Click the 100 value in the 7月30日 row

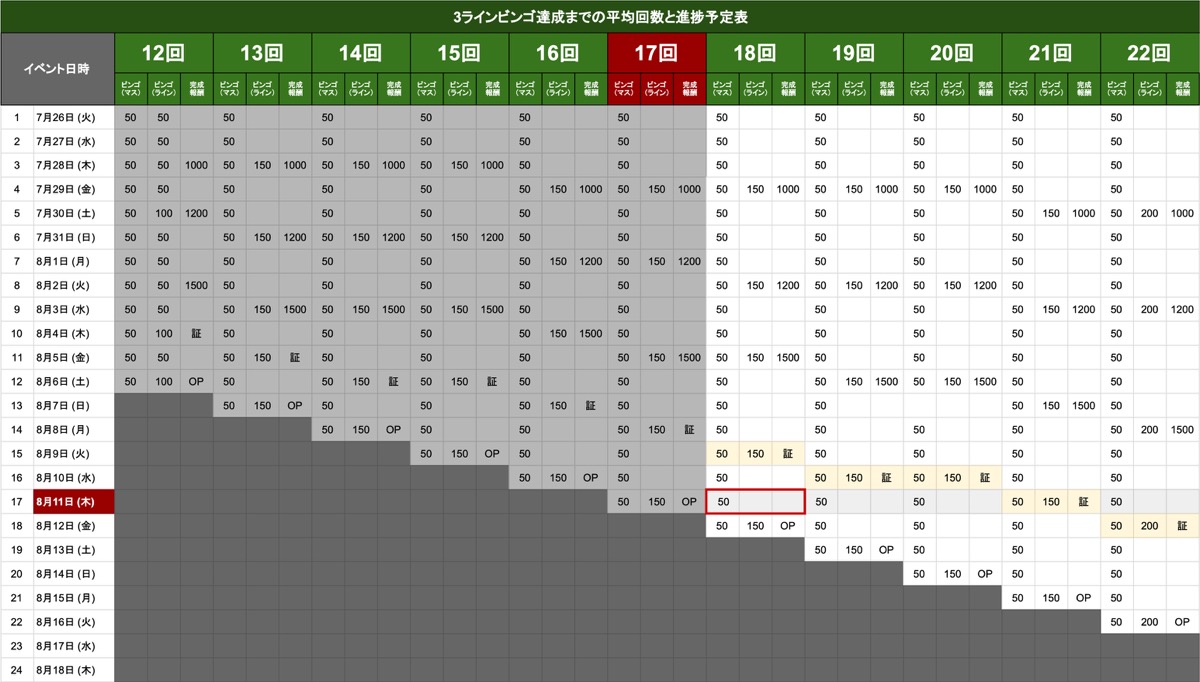(x=163, y=213)
